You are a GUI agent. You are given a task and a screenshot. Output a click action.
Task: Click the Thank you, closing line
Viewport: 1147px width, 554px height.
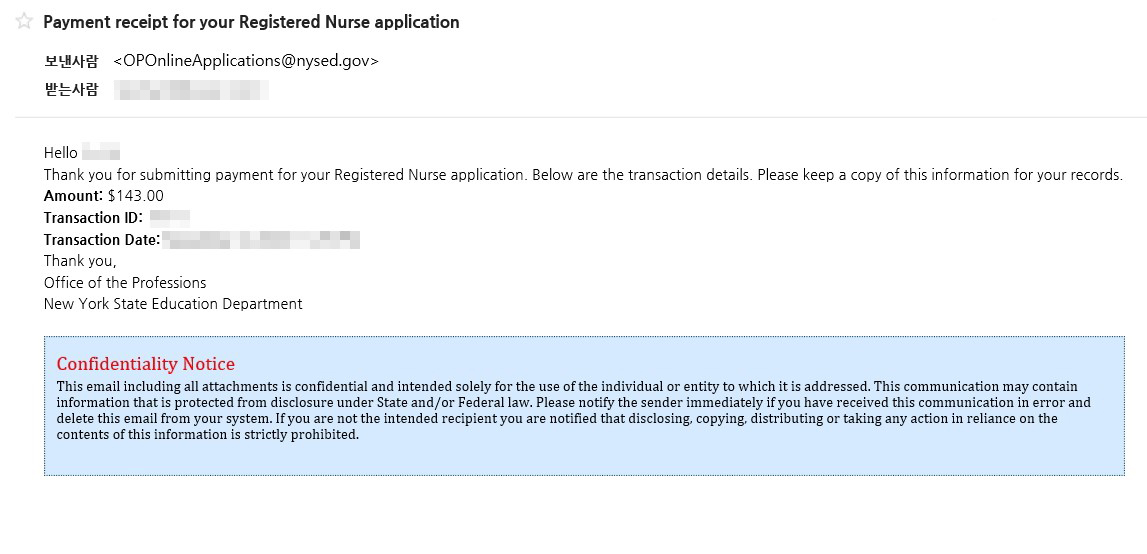[x=80, y=261]
